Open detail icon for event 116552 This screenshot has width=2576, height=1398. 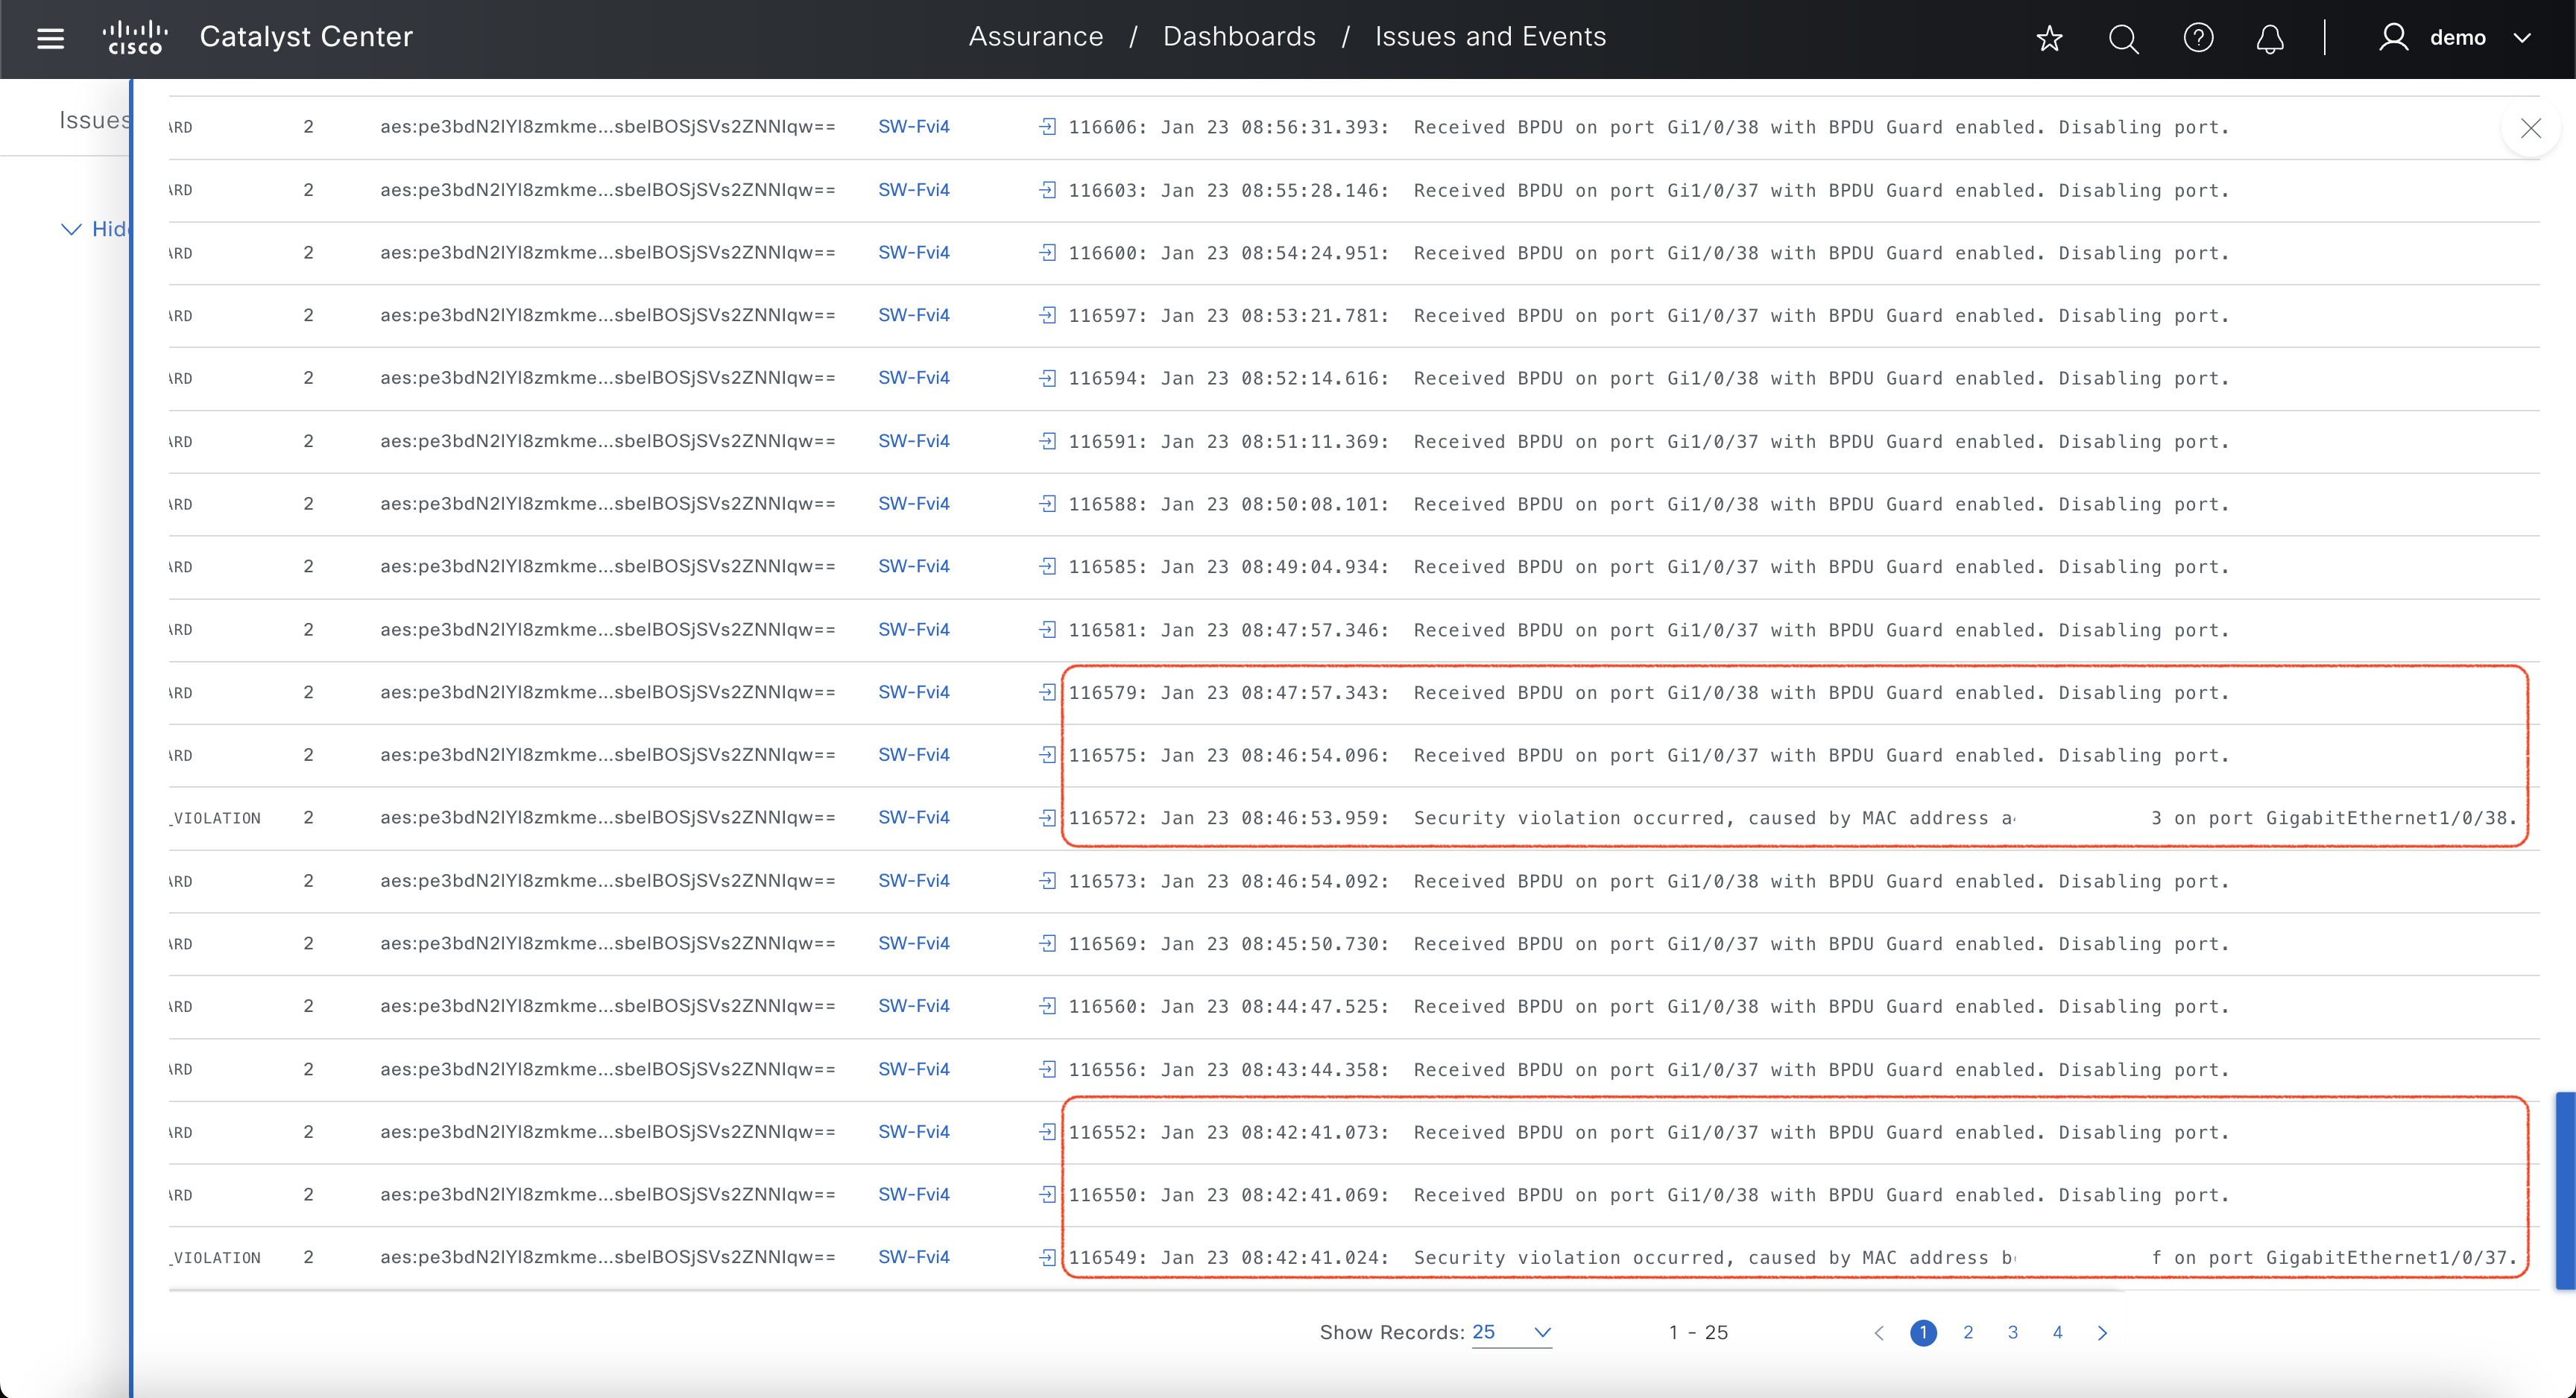point(1047,1131)
